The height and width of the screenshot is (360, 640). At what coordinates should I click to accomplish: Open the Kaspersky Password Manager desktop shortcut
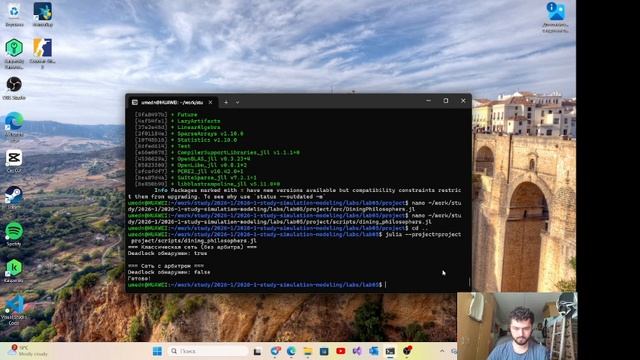(x=14, y=53)
